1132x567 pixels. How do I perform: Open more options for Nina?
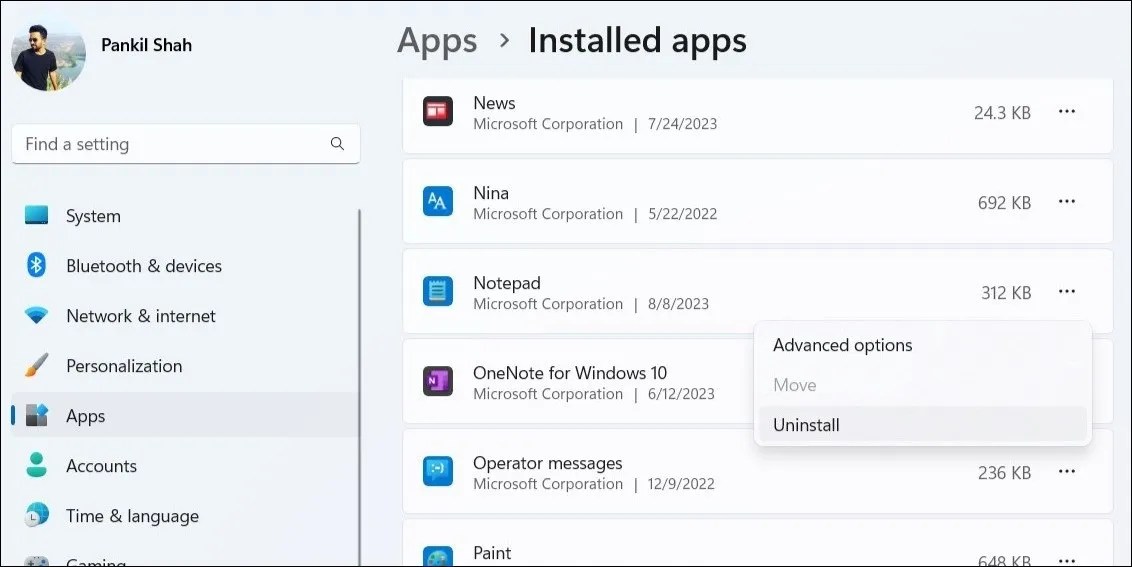coord(1066,202)
